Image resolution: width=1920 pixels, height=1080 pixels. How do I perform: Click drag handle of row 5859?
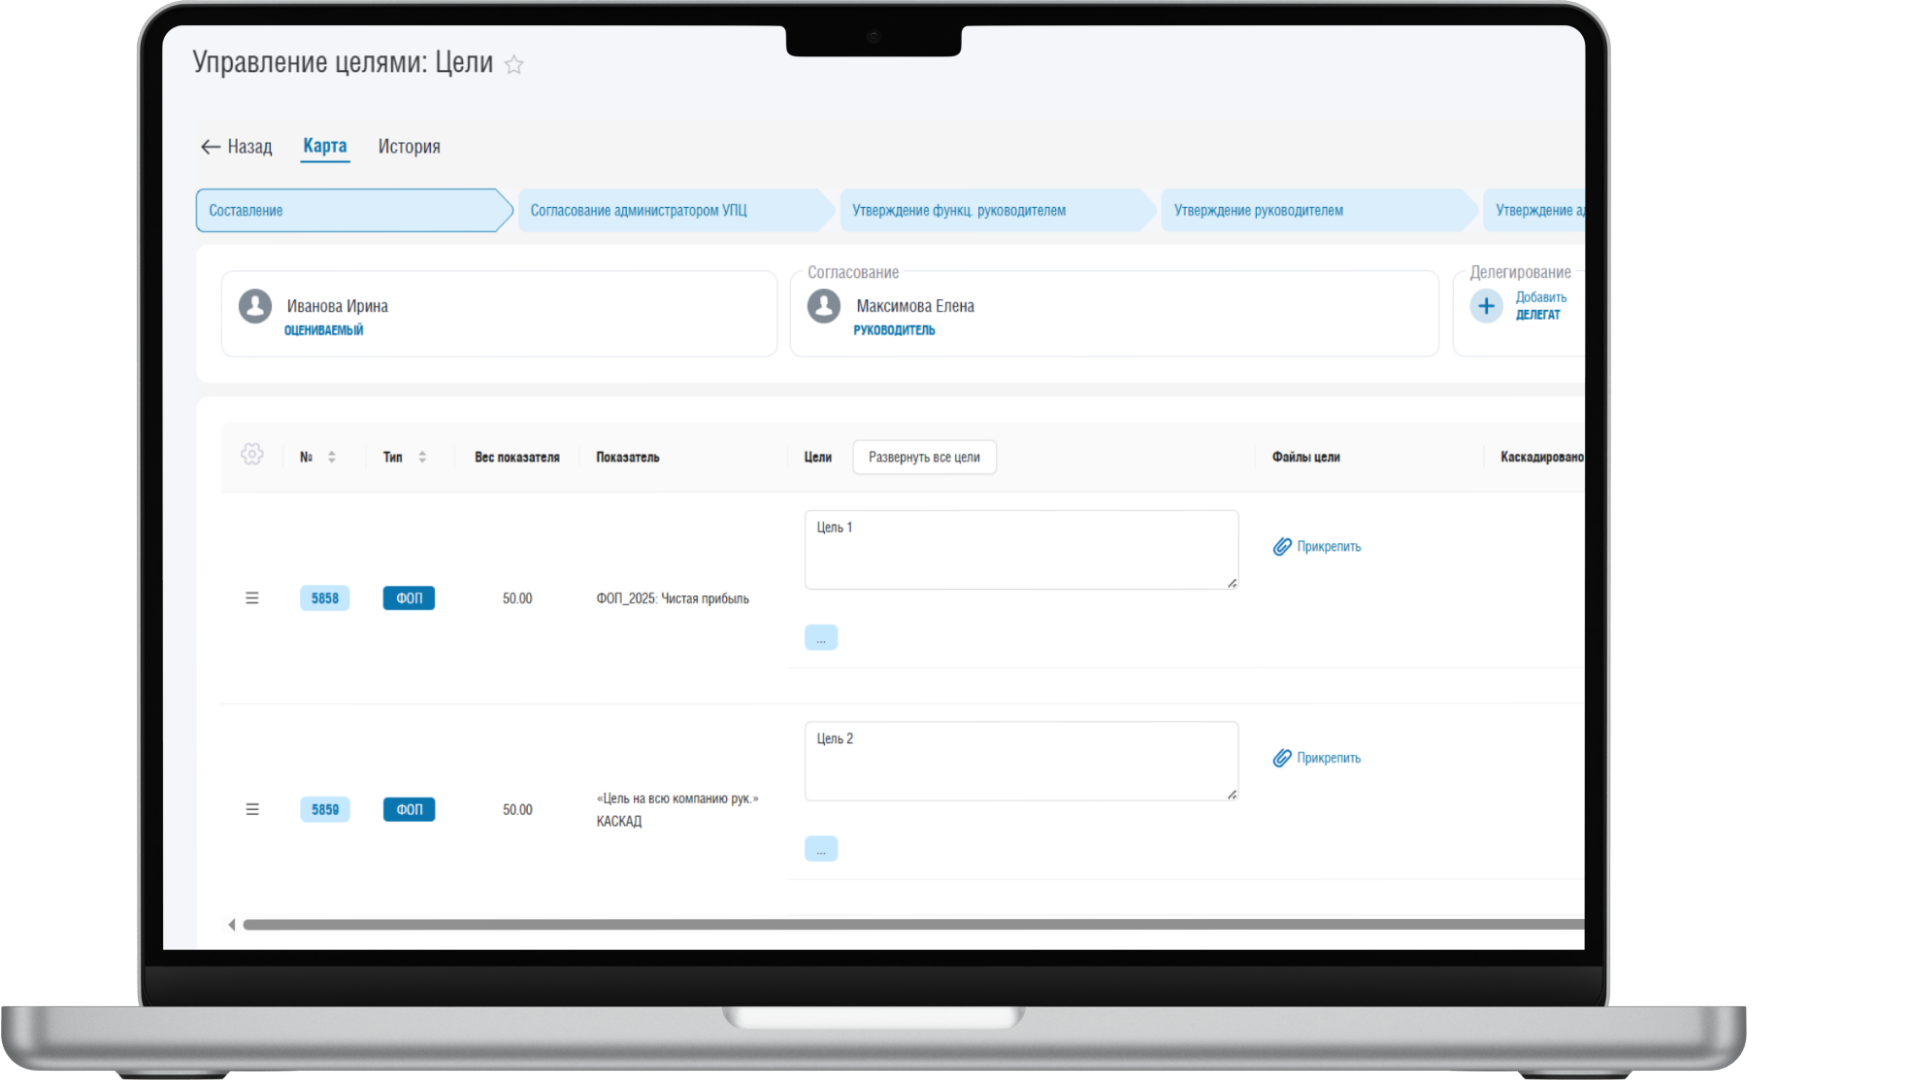tap(252, 809)
